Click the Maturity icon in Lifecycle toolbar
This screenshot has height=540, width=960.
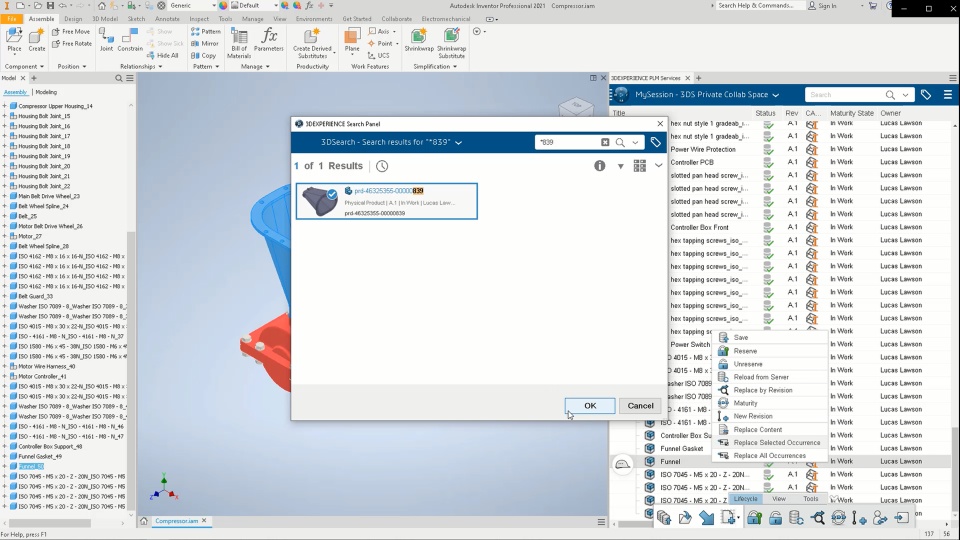pyautogui.click(x=838, y=518)
